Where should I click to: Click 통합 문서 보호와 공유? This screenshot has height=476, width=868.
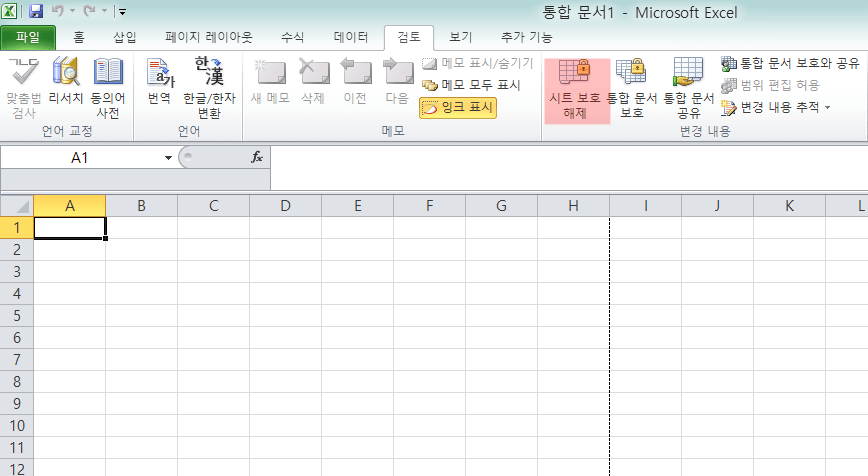click(x=790, y=63)
